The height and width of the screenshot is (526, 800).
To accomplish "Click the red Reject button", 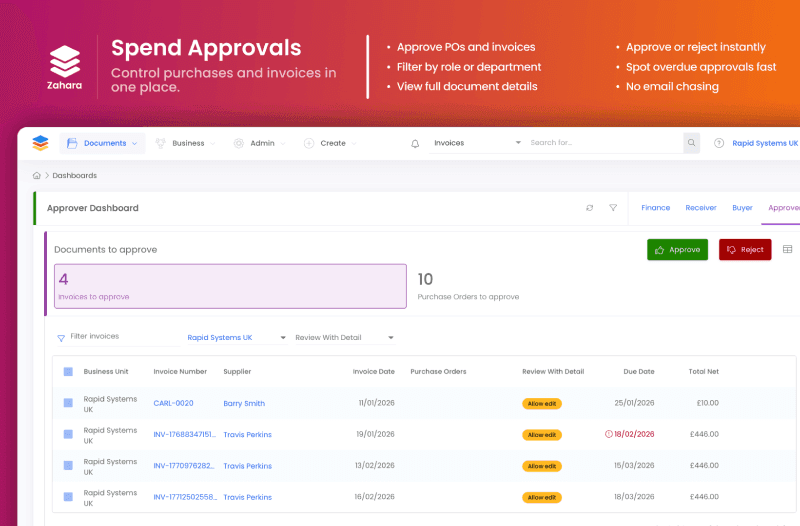I will 745,249.
